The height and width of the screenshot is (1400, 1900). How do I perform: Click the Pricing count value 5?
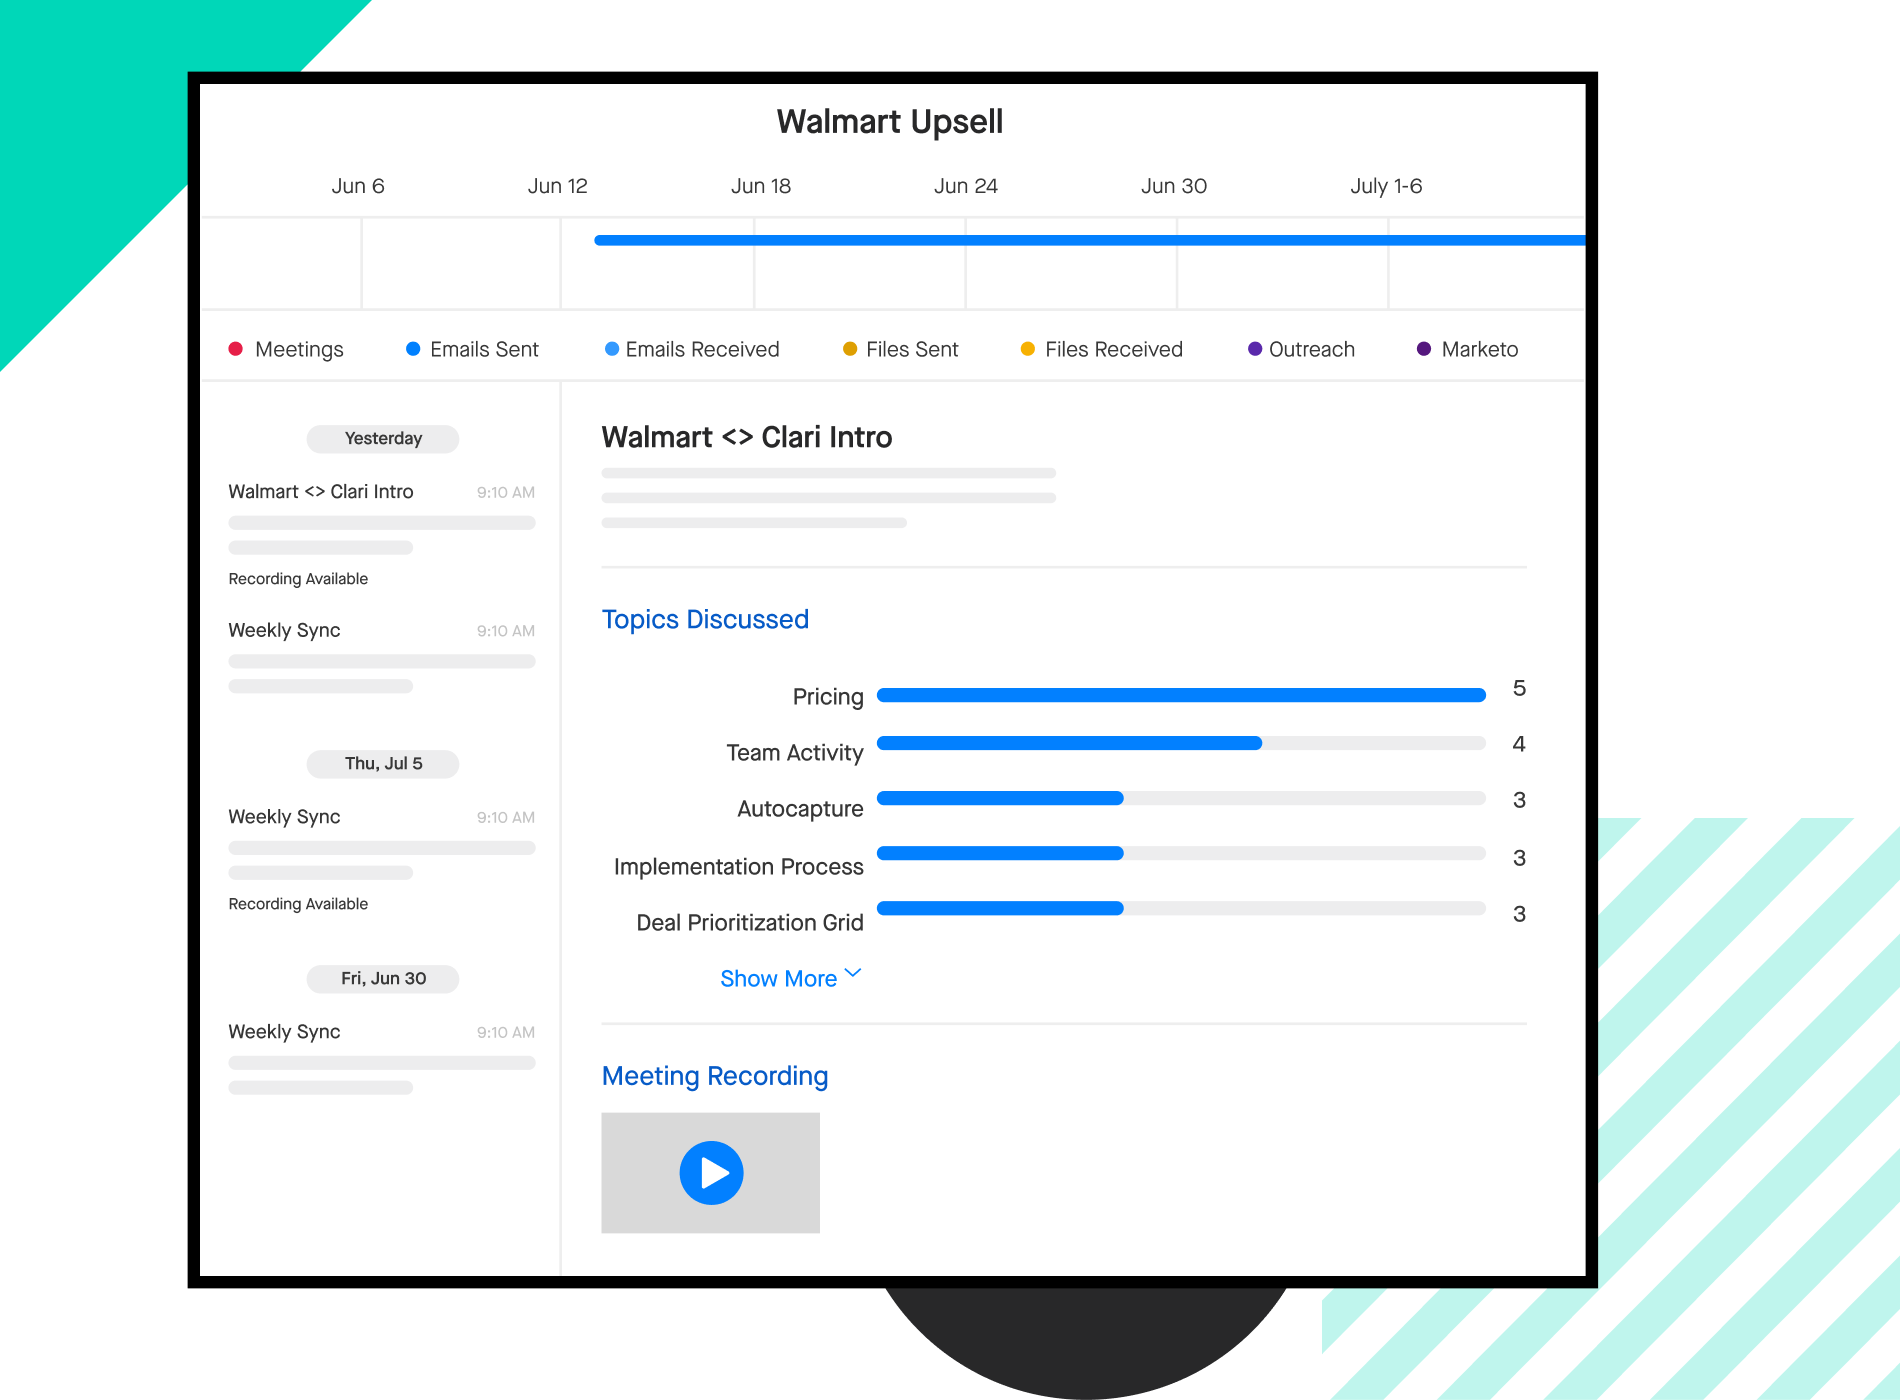(x=1519, y=688)
